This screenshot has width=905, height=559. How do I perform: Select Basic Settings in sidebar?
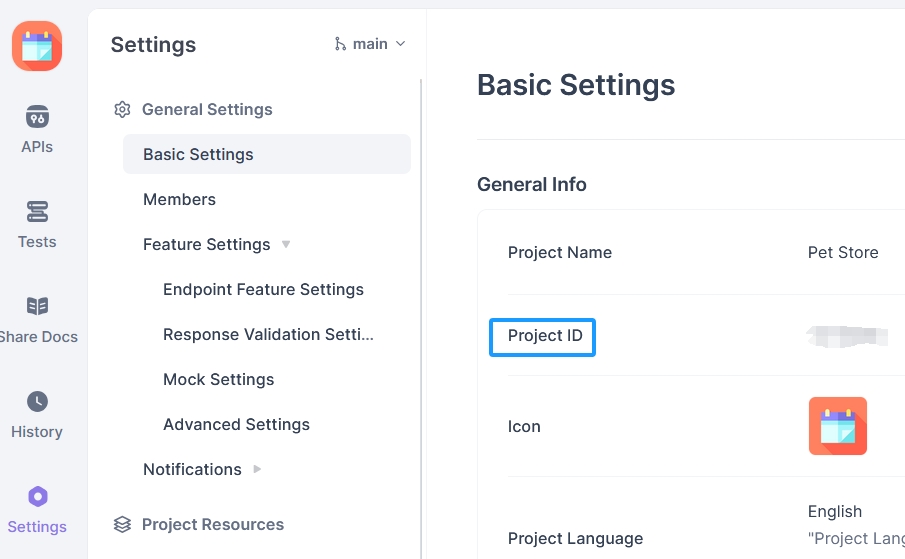pos(198,154)
